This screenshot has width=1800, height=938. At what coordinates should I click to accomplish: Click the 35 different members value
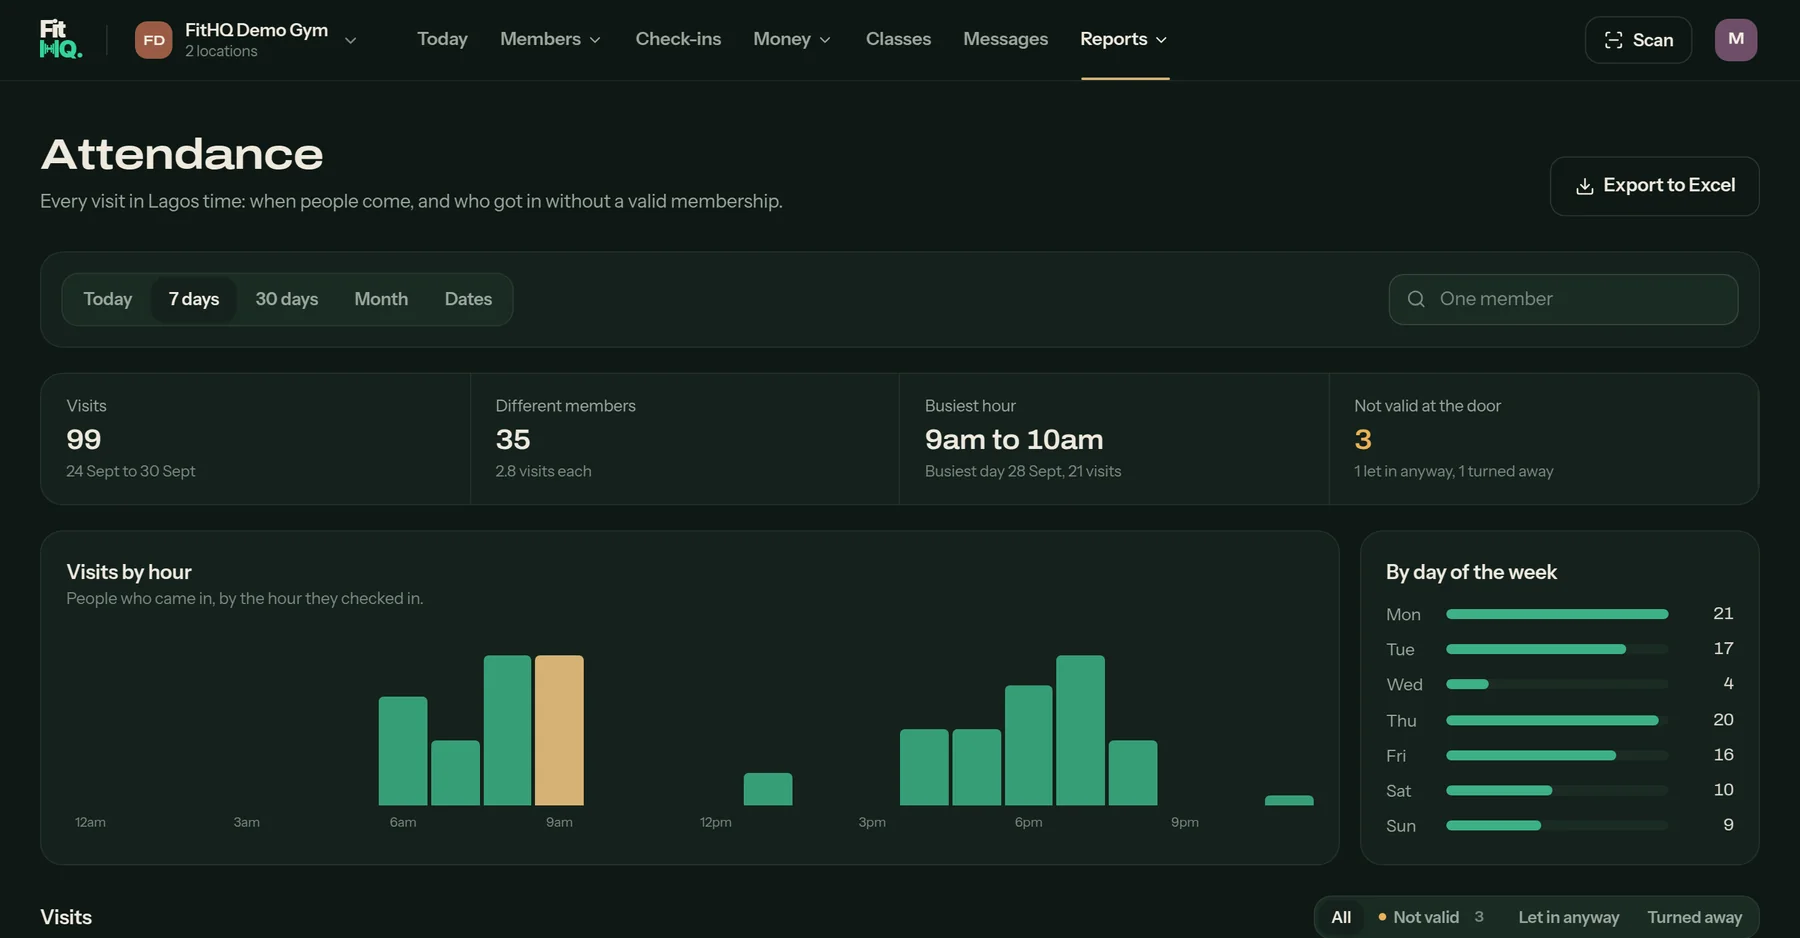513,439
